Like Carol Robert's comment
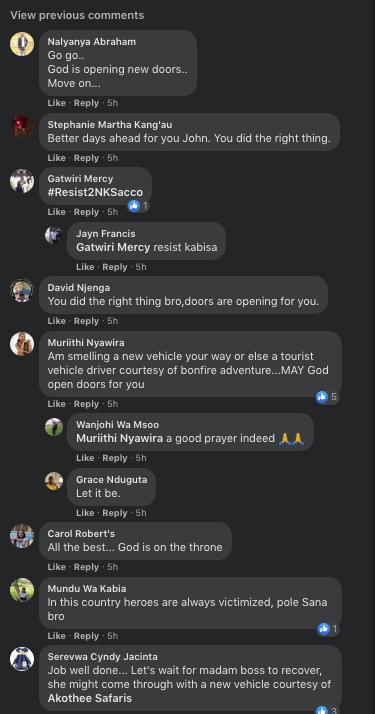 click(x=56, y=567)
